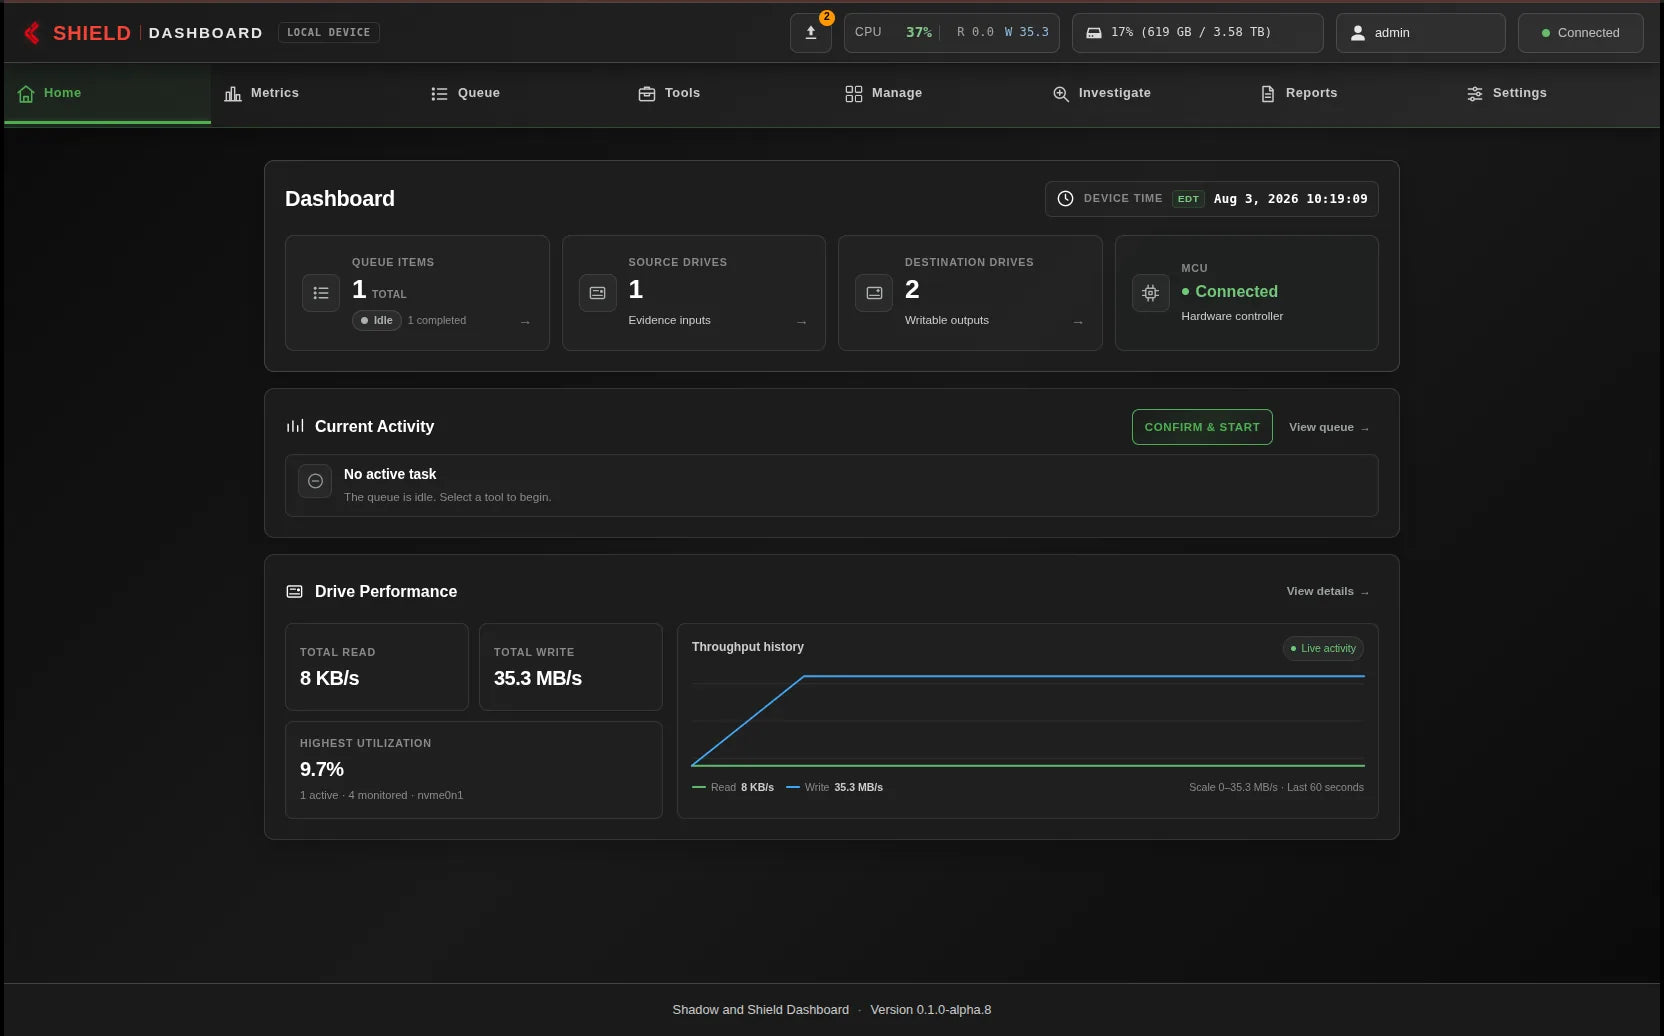Select the Manage tab
This screenshot has width=1664, height=1036.
pos(935,93)
